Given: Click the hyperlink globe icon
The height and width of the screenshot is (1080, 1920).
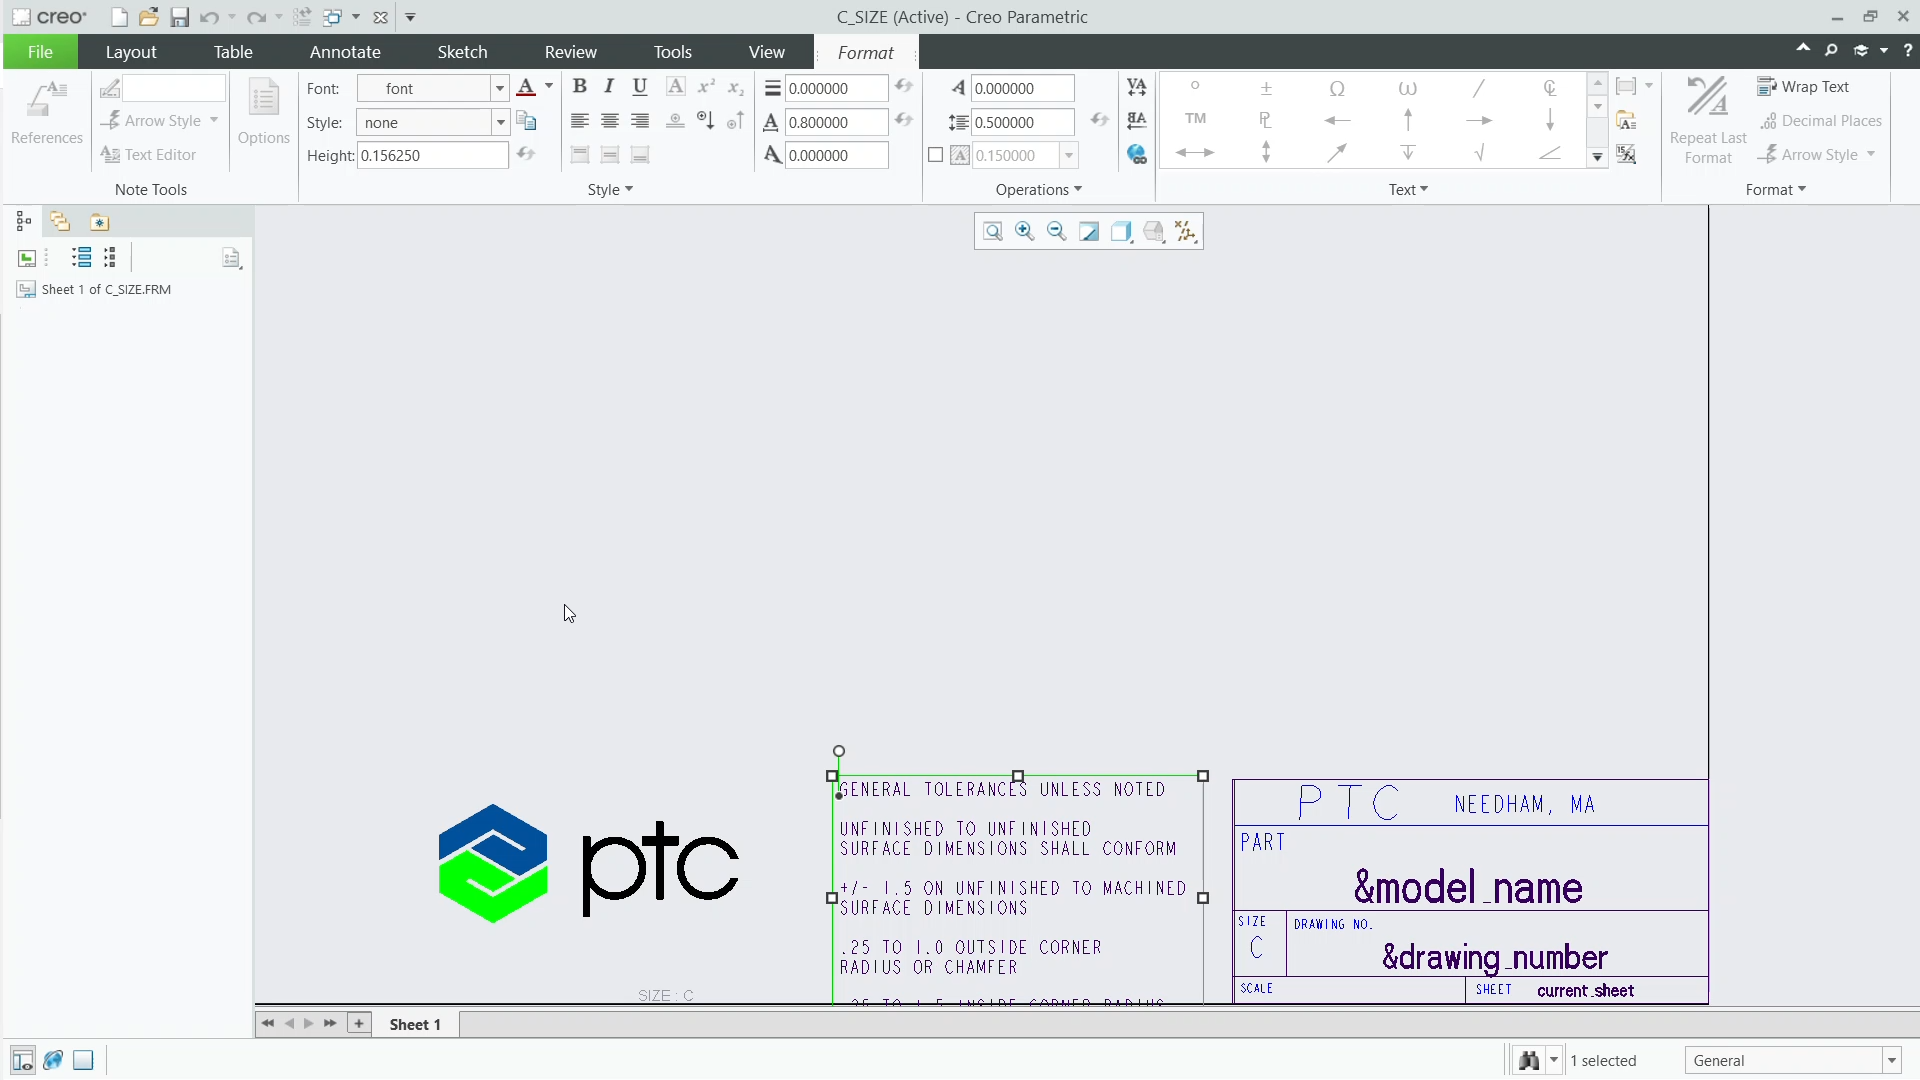Looking at the screenshot, I should [1137, 155].
